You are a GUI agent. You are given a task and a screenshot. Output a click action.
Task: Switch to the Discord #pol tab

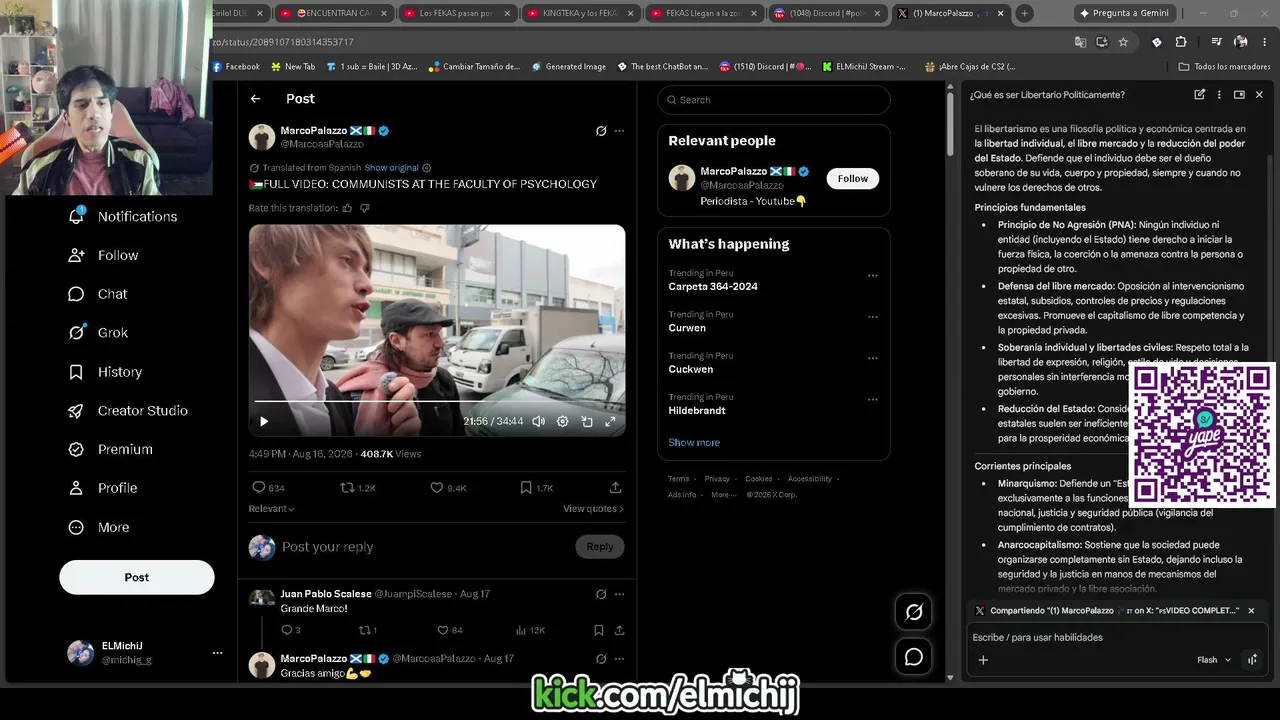pos(827,13)
